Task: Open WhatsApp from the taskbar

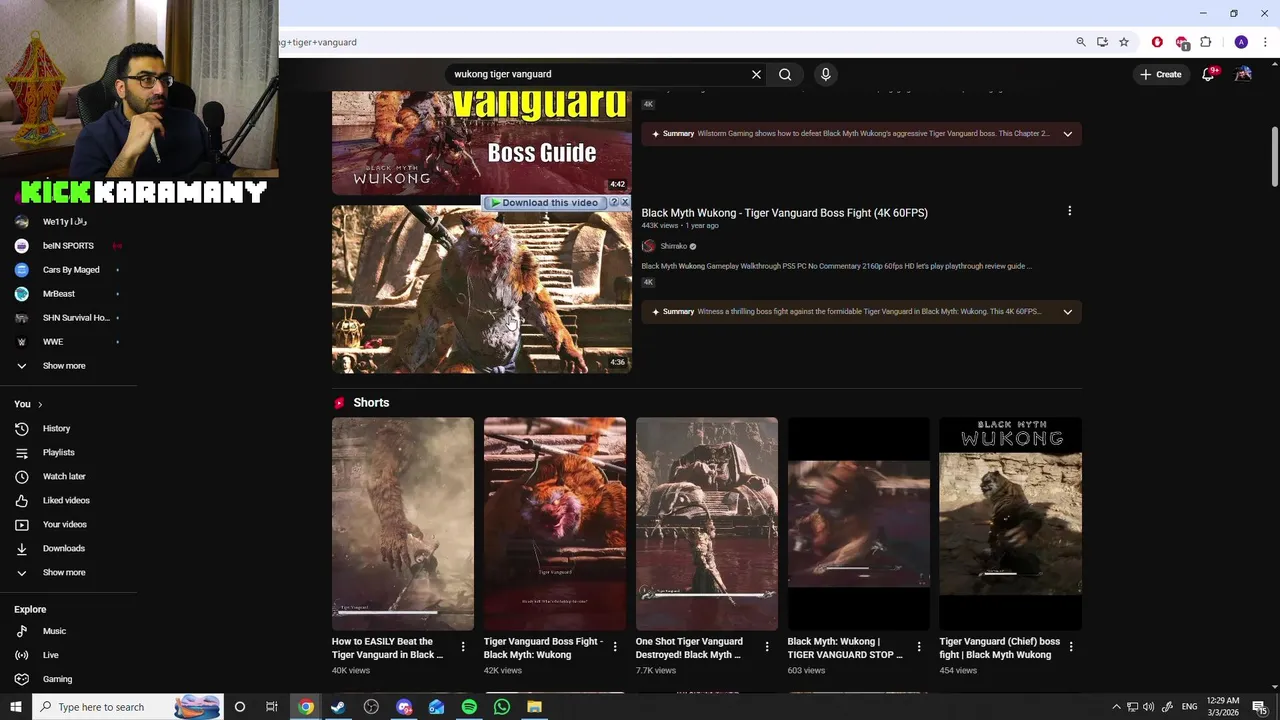Action: click(x=502, y=707)
